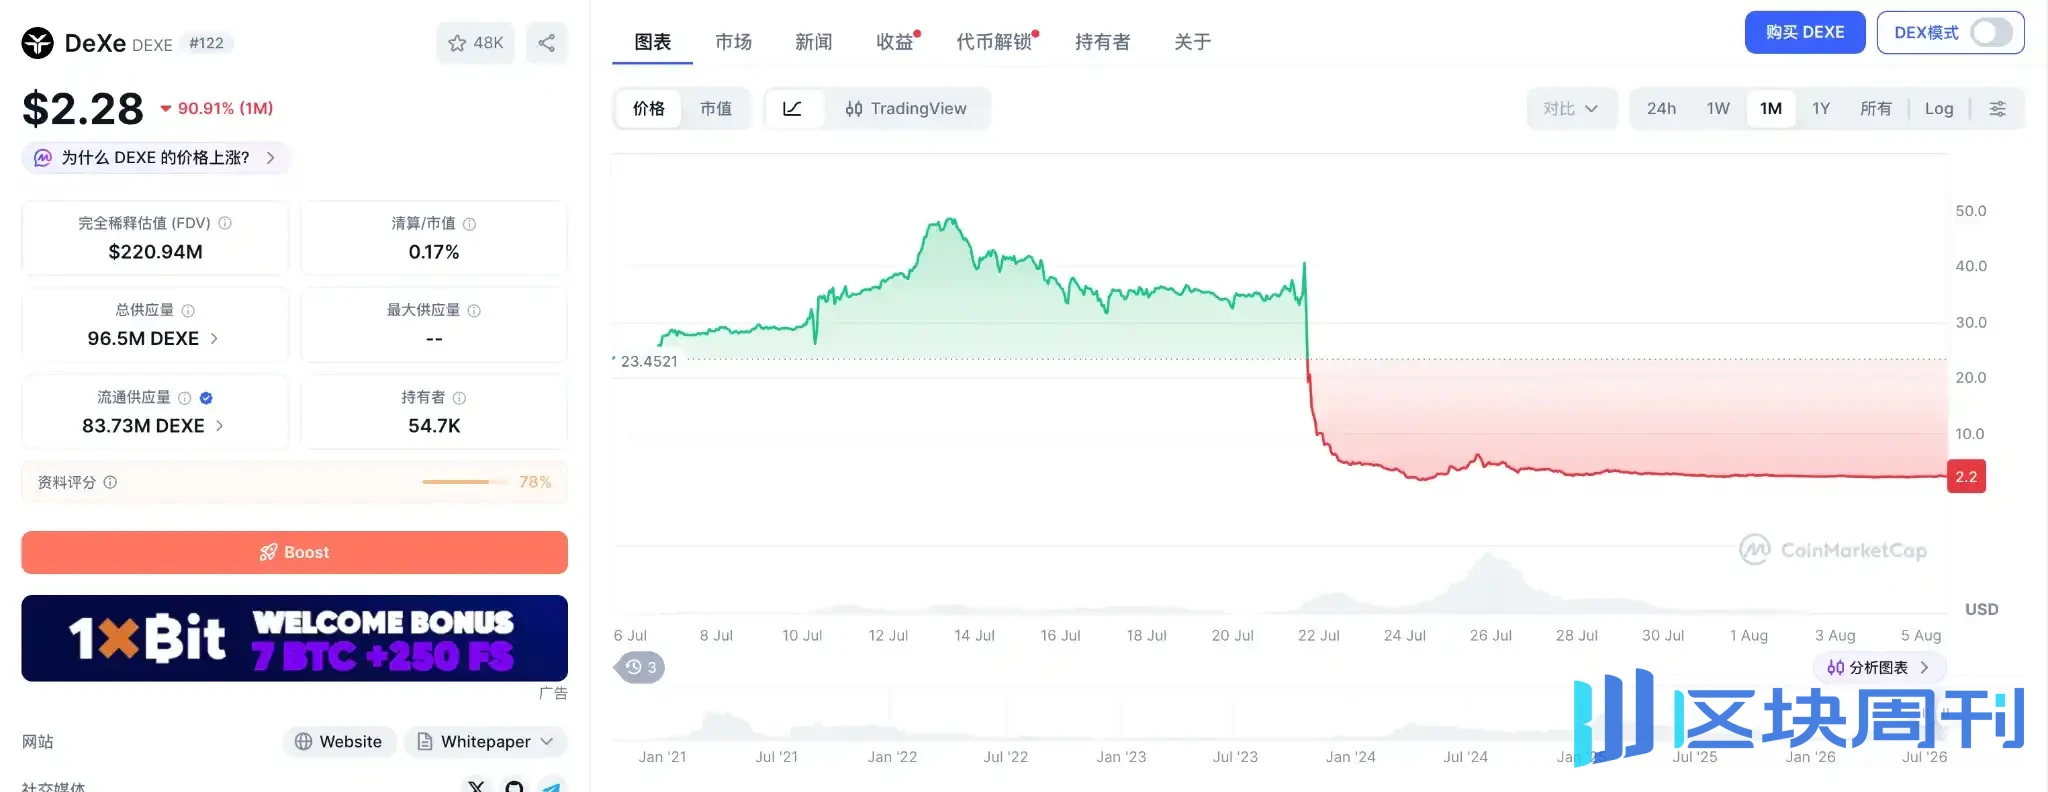The width and height of the screenshot is (2048, 792).
Task: Click the share icon next to watchlist
Action: point(547,43)
